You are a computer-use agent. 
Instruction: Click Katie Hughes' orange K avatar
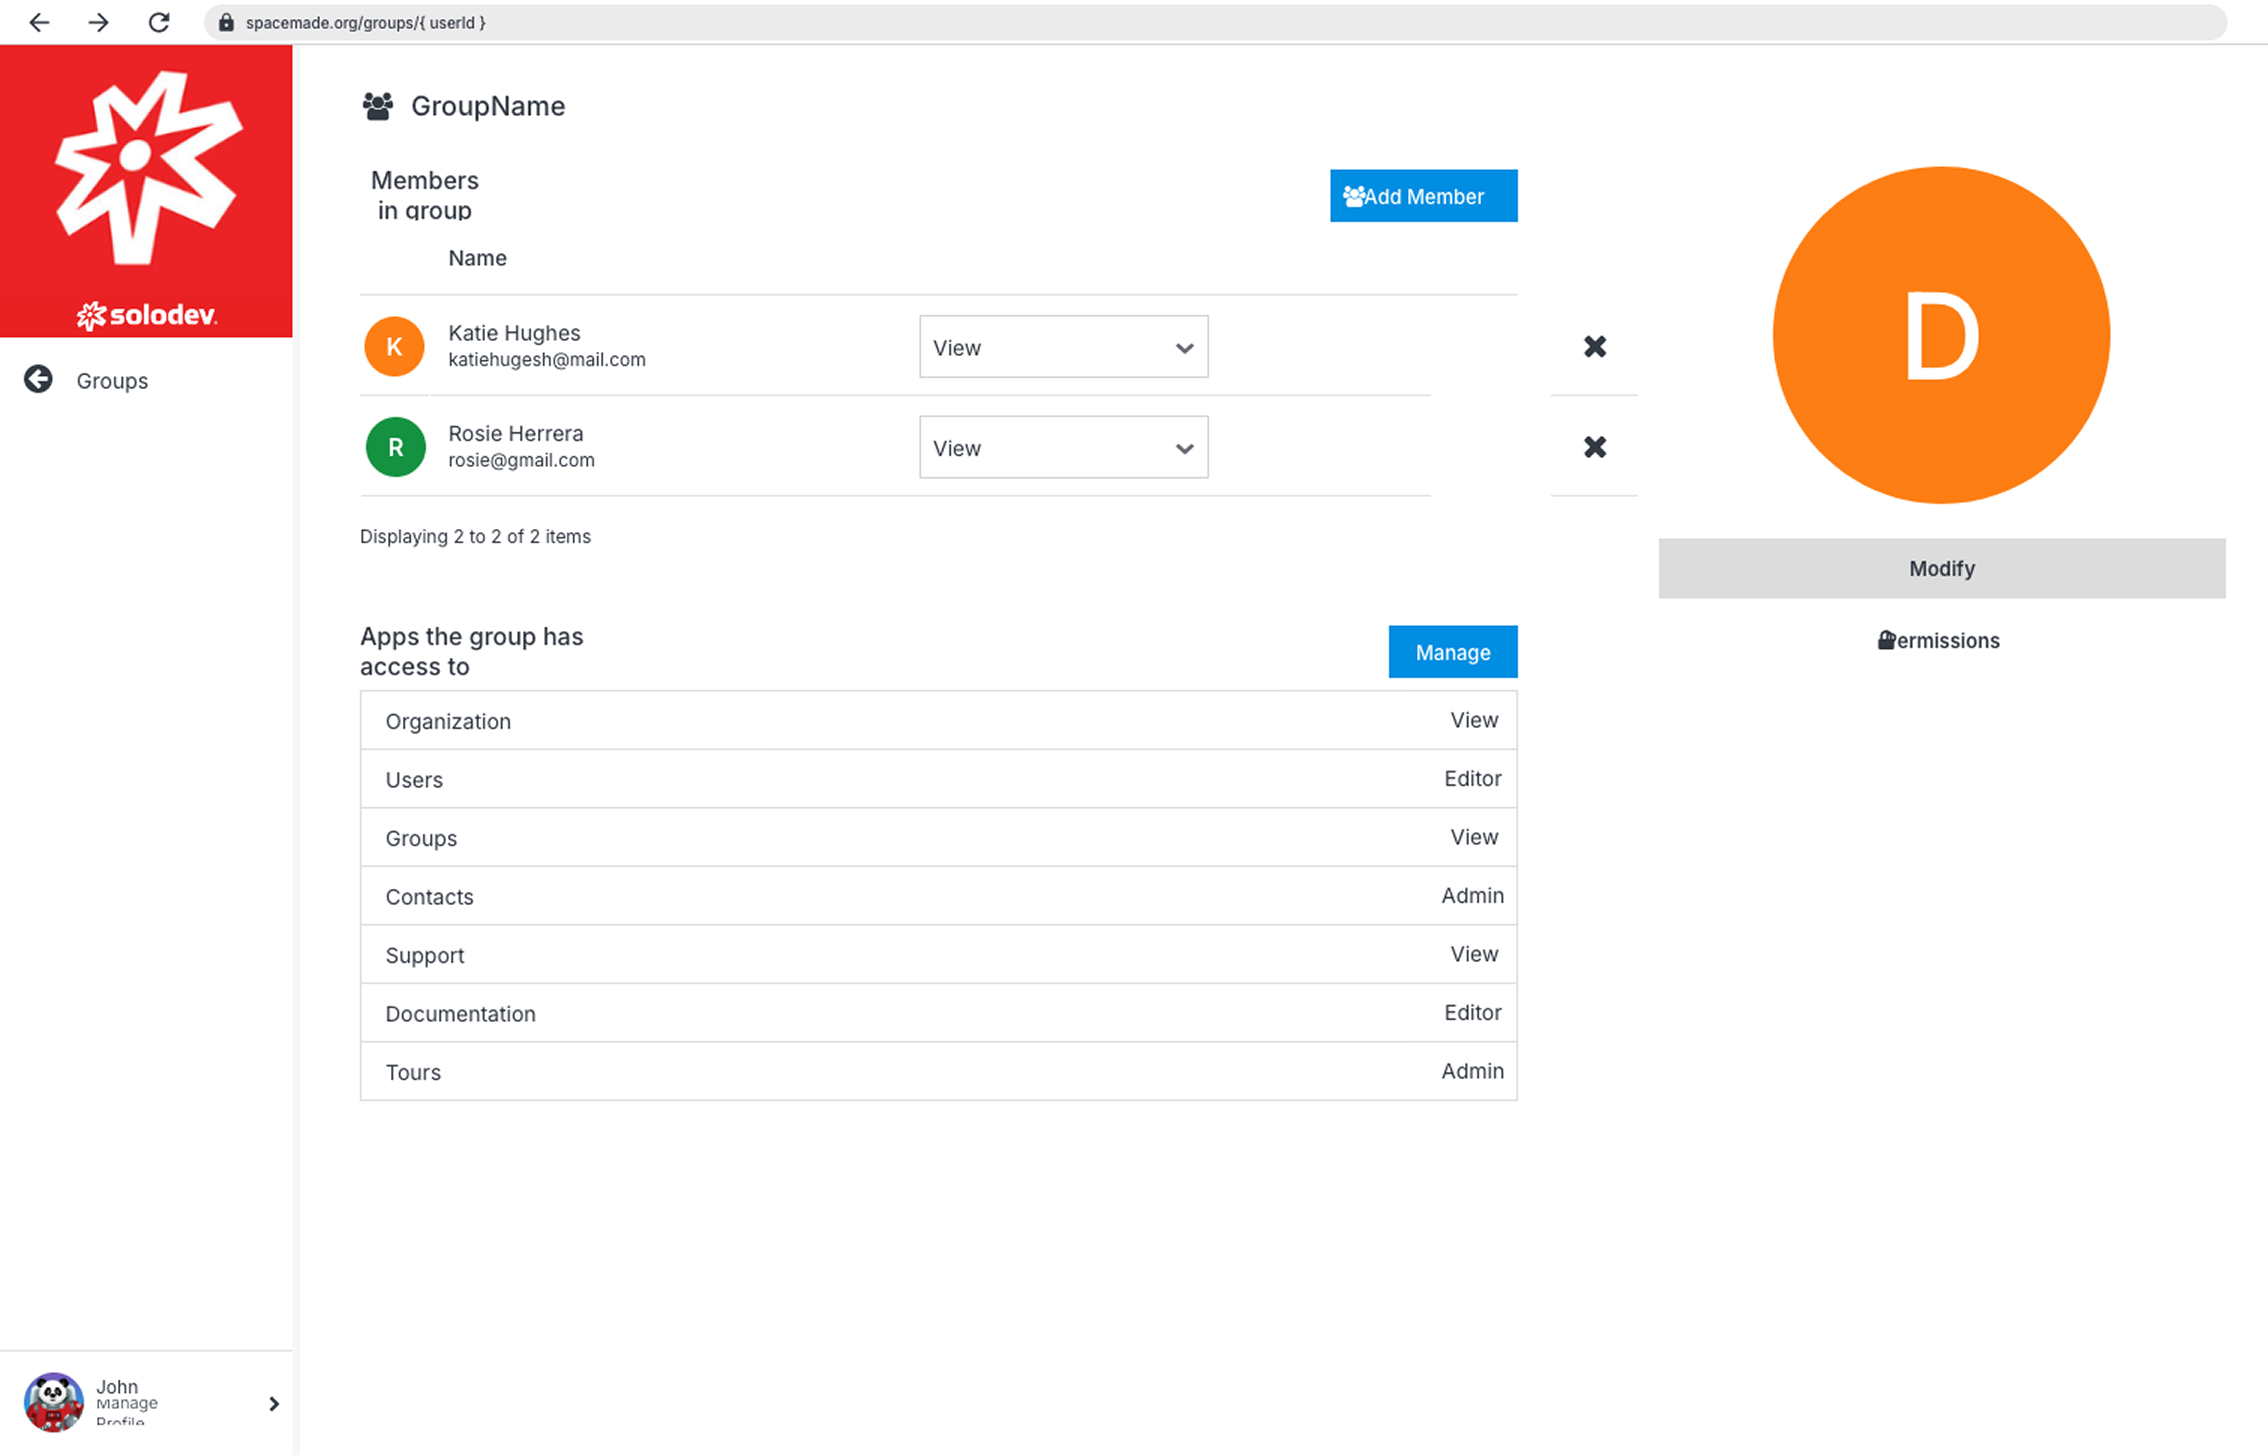click(394, 346)
